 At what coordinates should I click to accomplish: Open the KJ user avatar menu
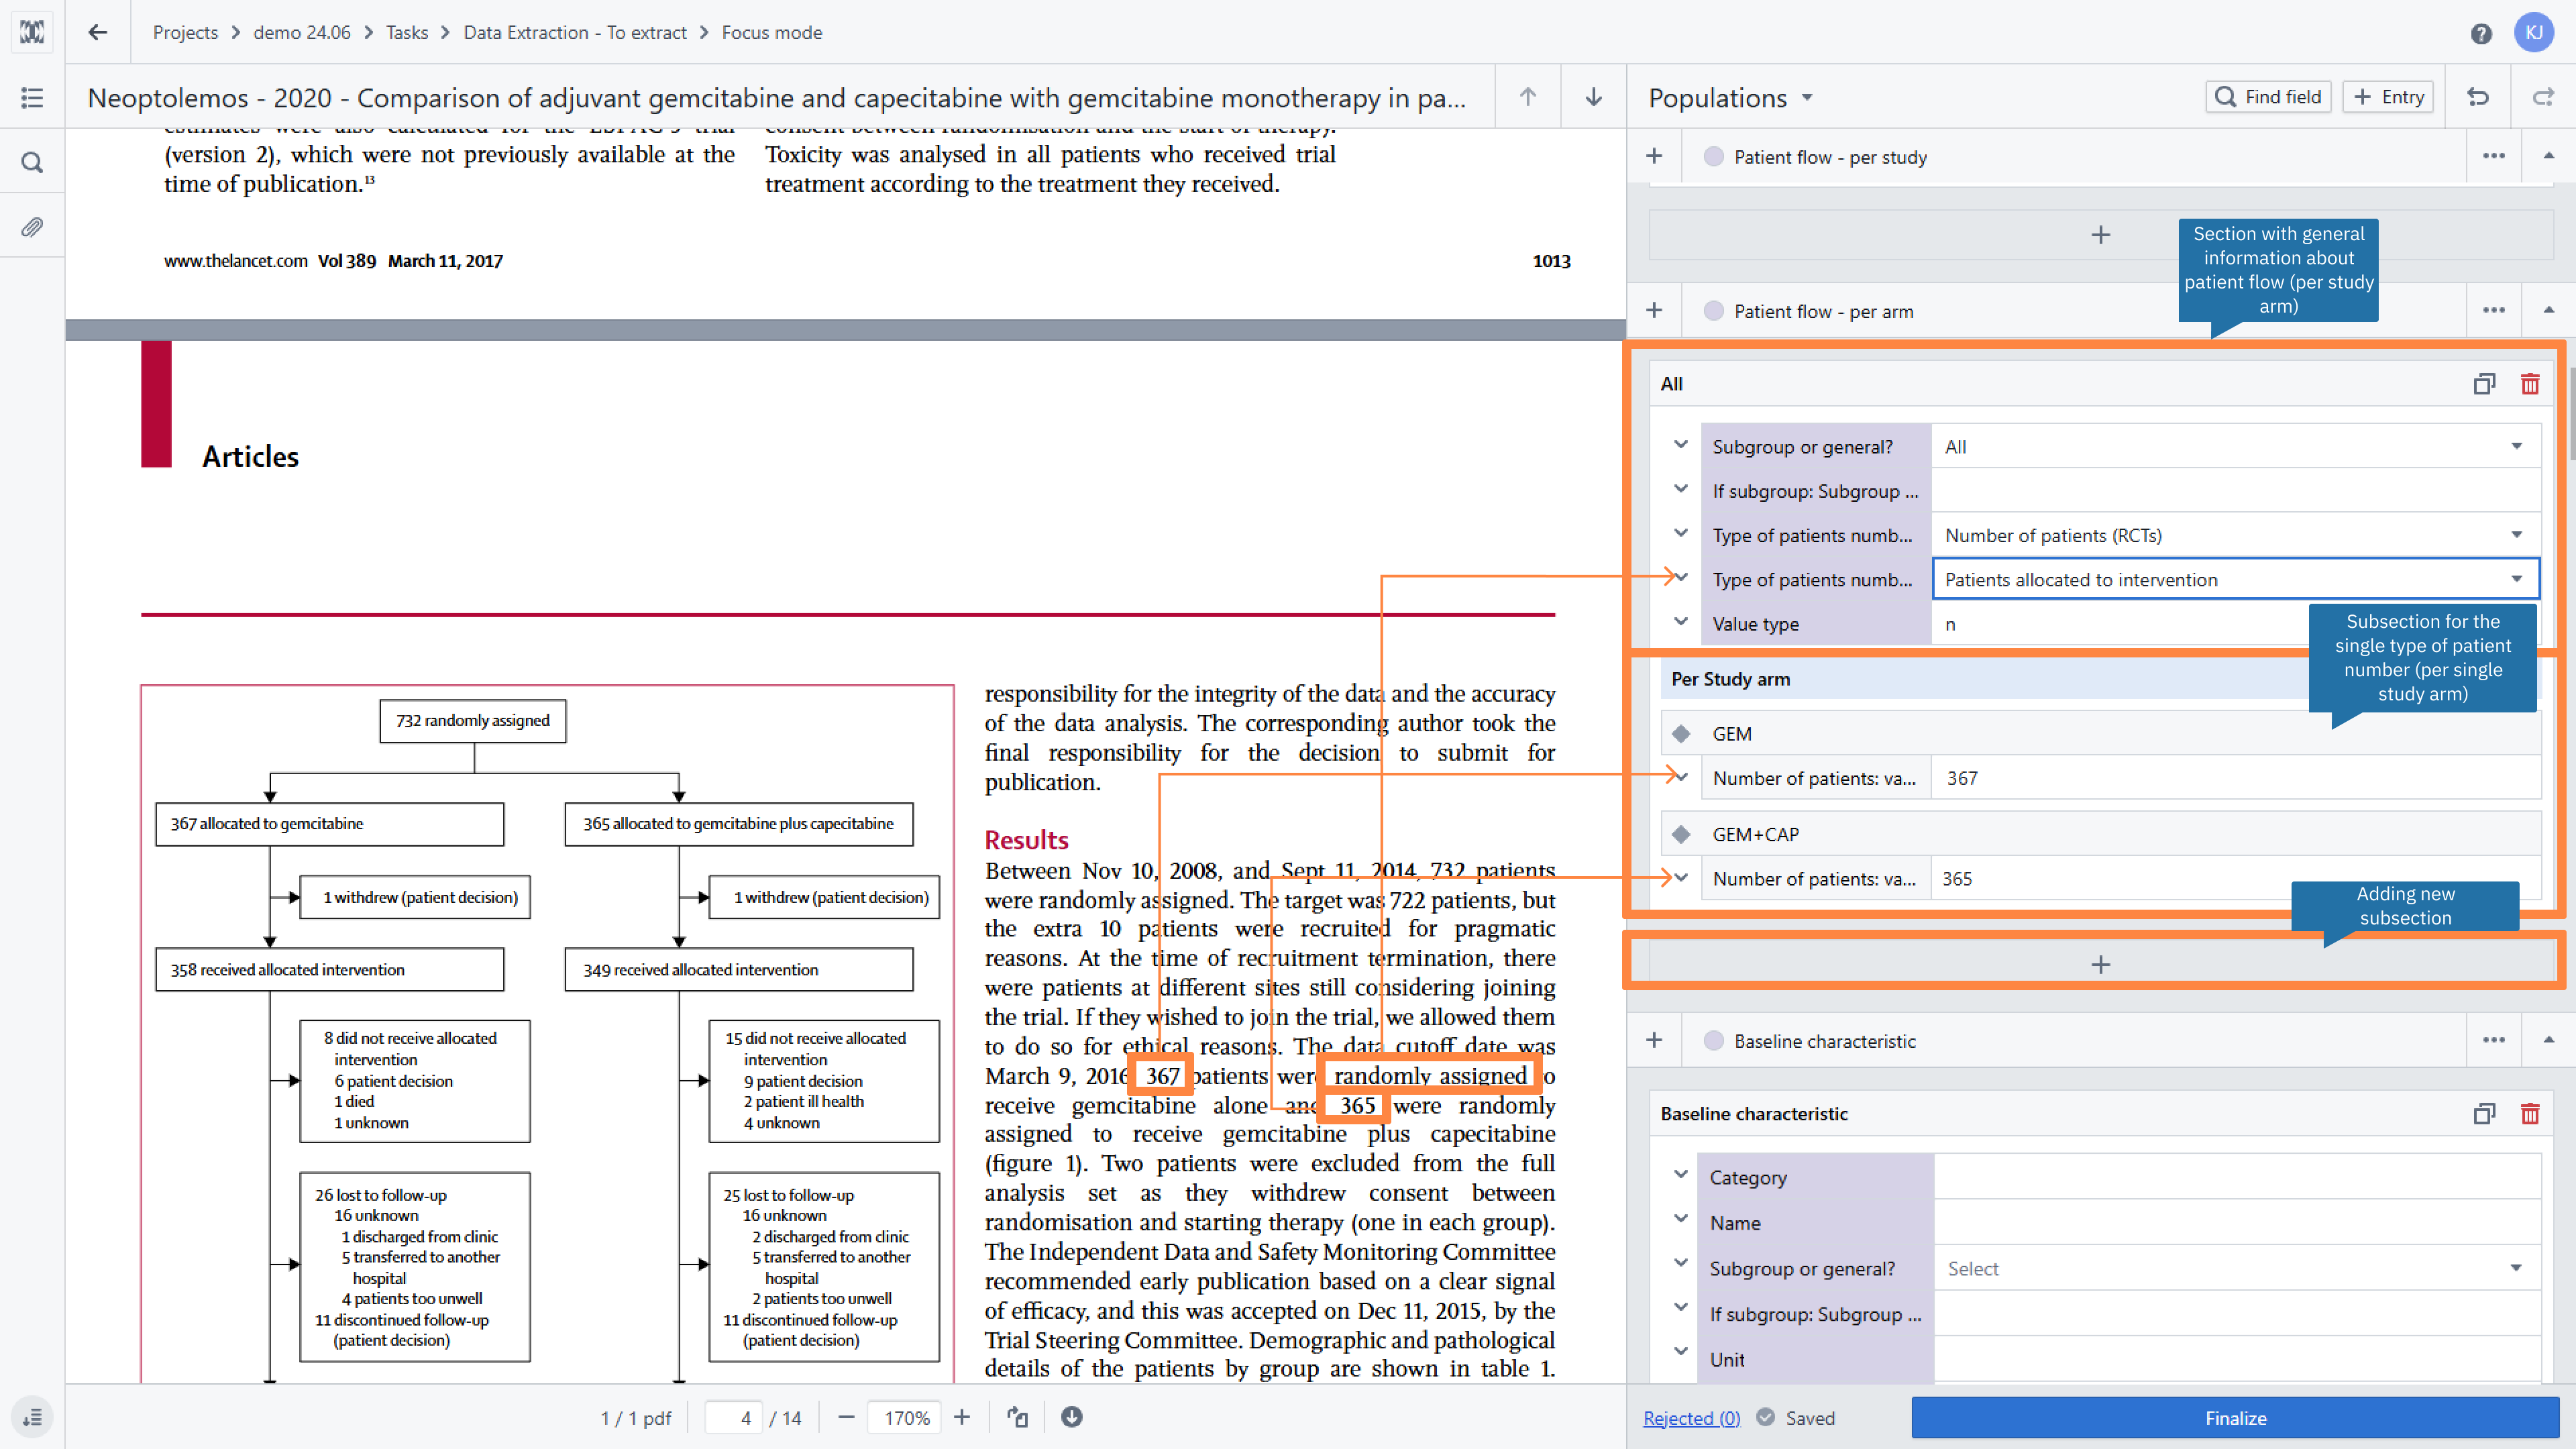[x=2533, y=32]
